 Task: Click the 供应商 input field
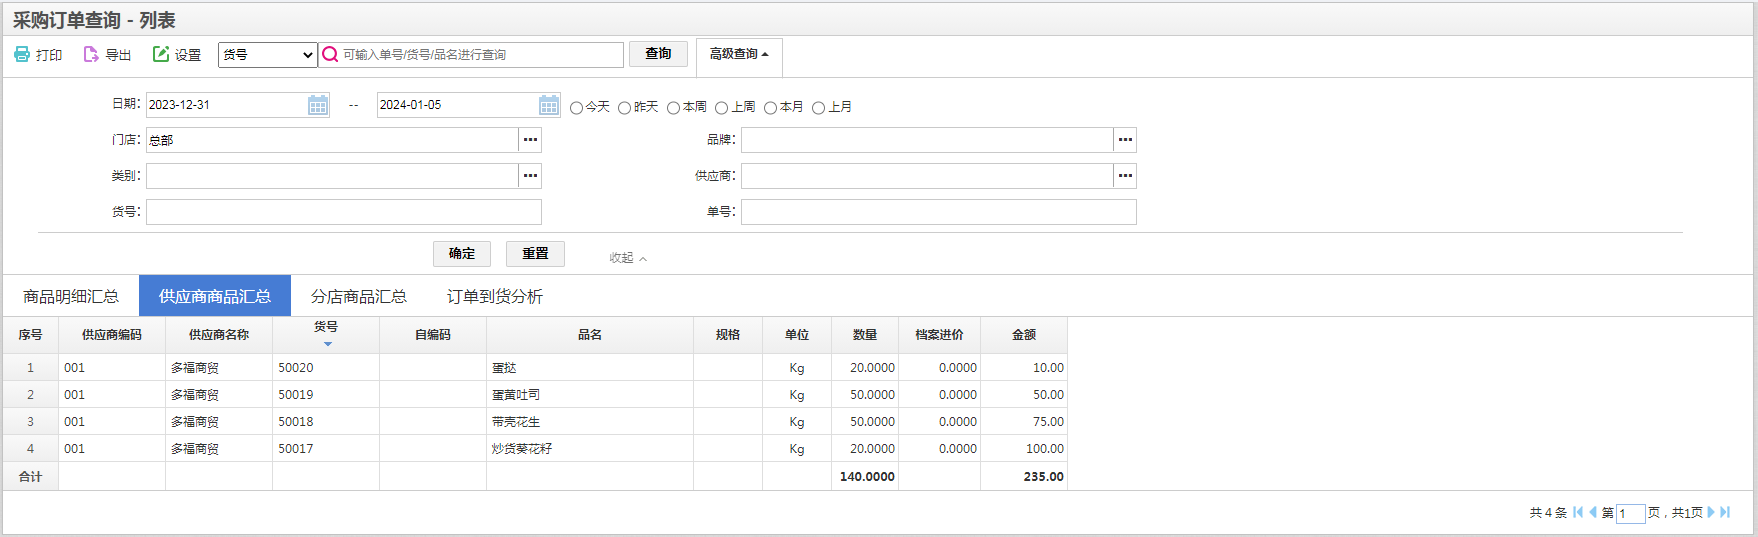point(927,176)
